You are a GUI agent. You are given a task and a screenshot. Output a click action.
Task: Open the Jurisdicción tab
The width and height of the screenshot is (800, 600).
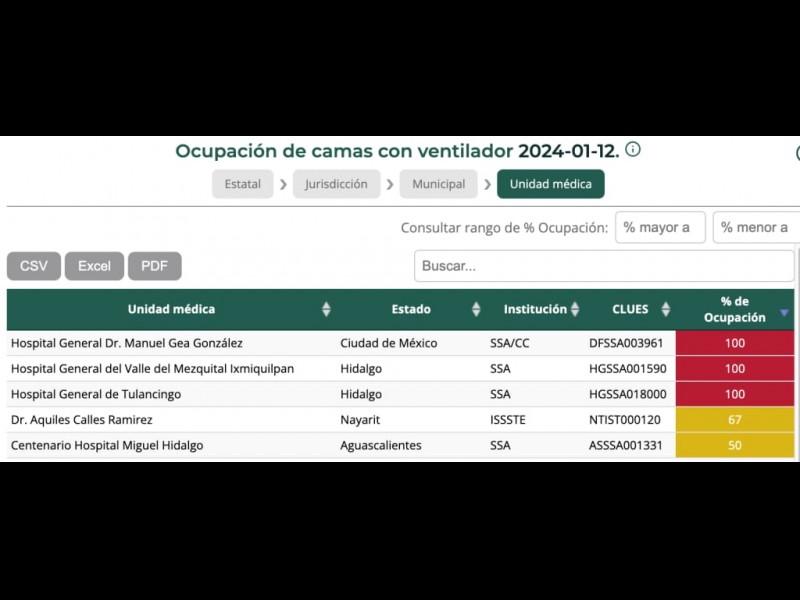pyautogui.click(x=336, y=184)
